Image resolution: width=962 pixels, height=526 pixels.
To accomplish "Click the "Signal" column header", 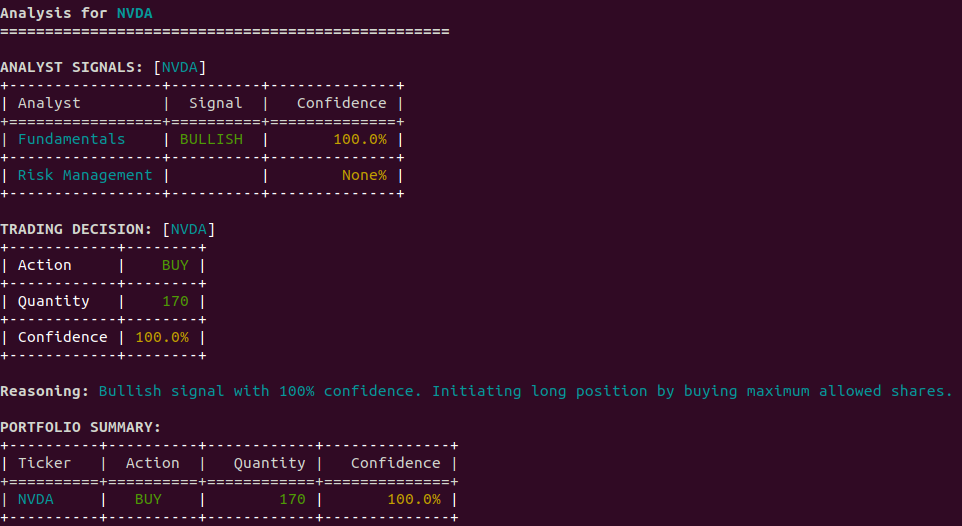I will click(x=215, y=103).
